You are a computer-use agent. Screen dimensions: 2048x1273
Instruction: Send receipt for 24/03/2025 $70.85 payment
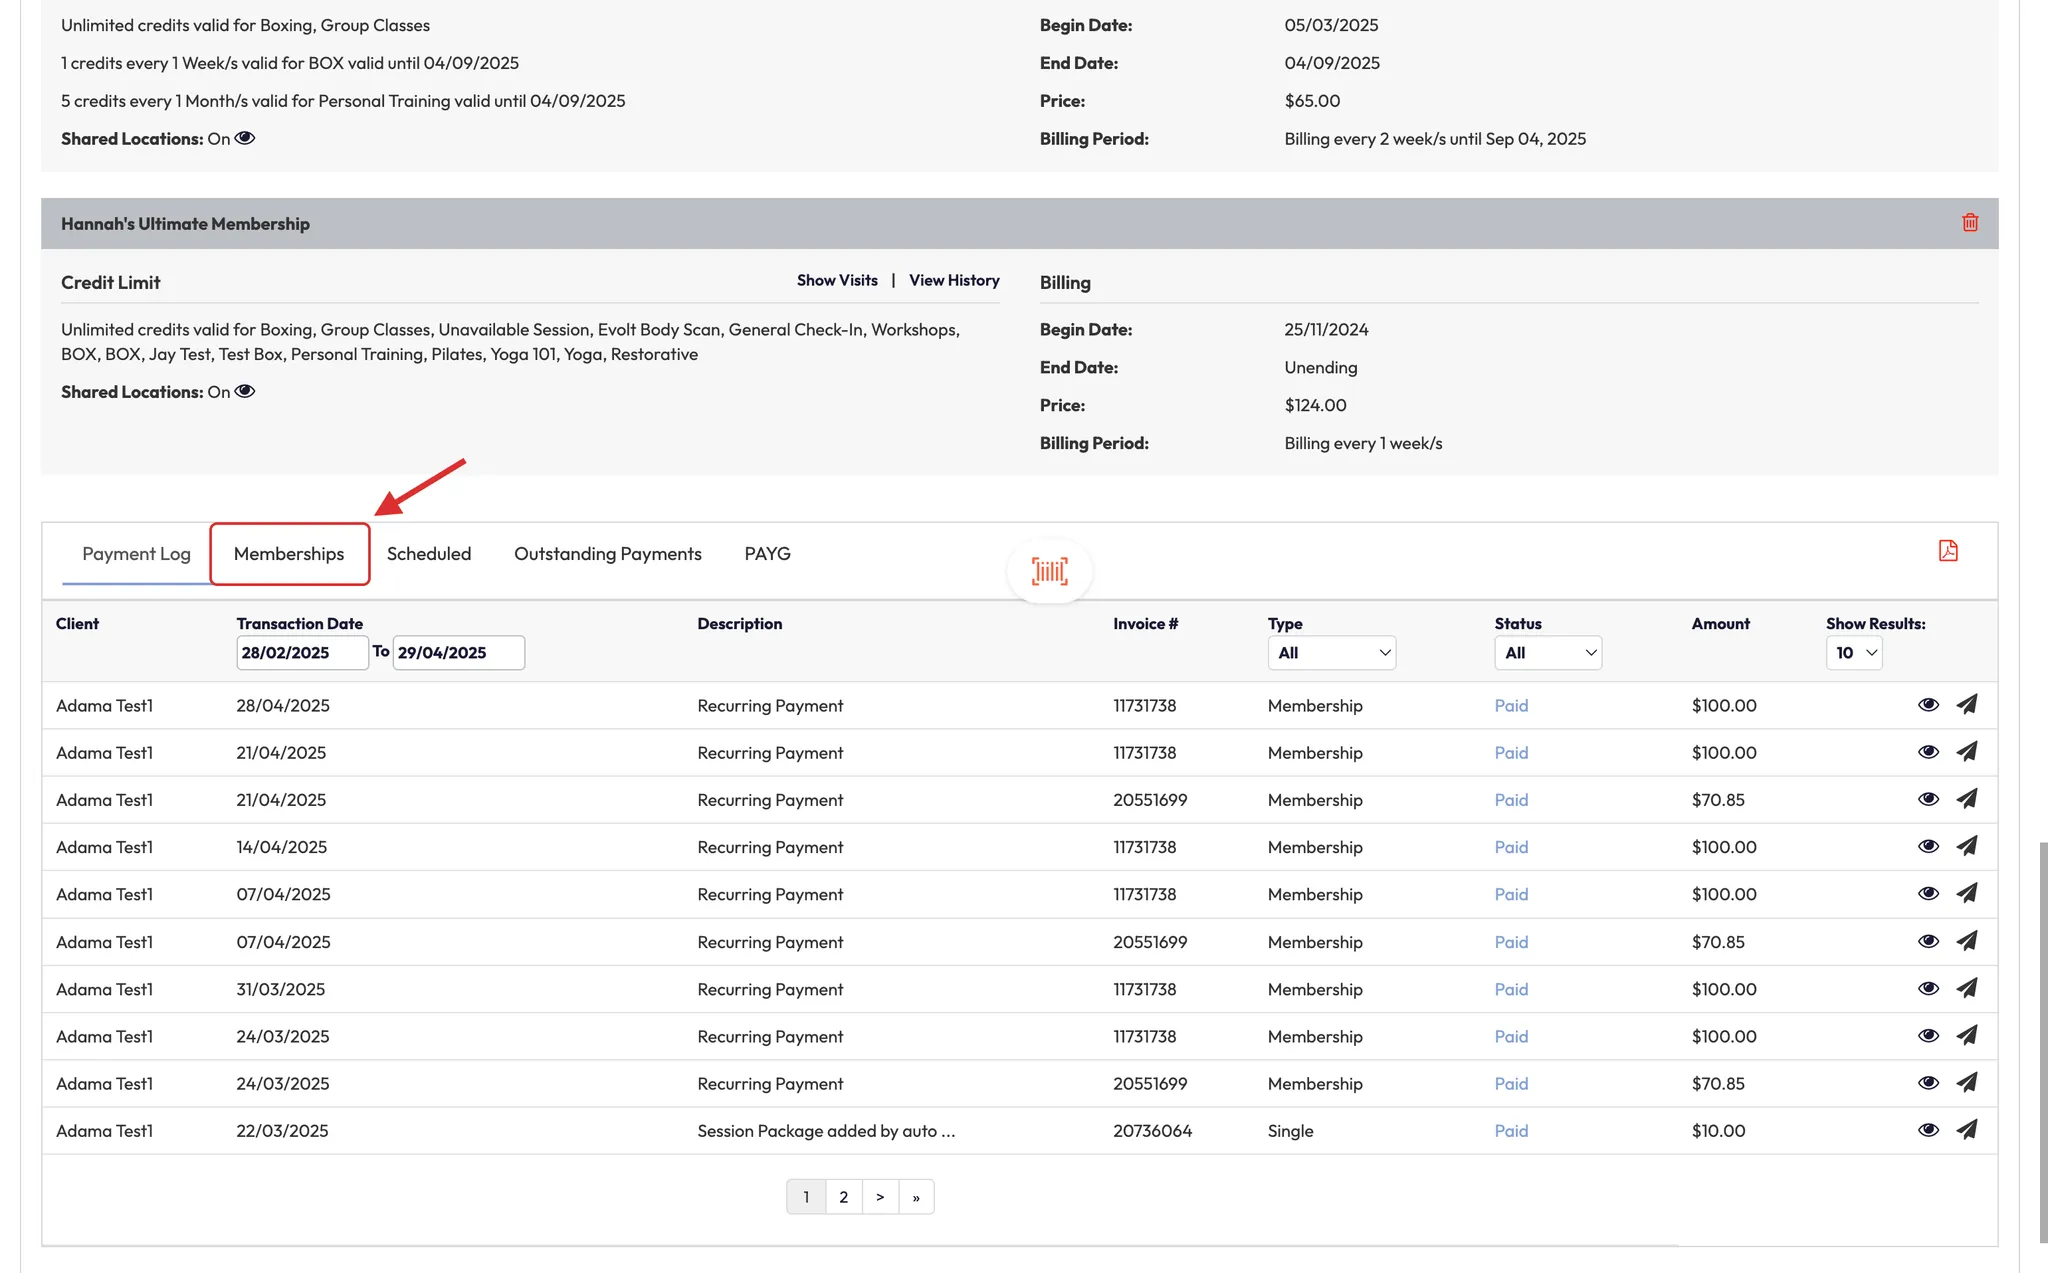[x=1966, y=1083]
